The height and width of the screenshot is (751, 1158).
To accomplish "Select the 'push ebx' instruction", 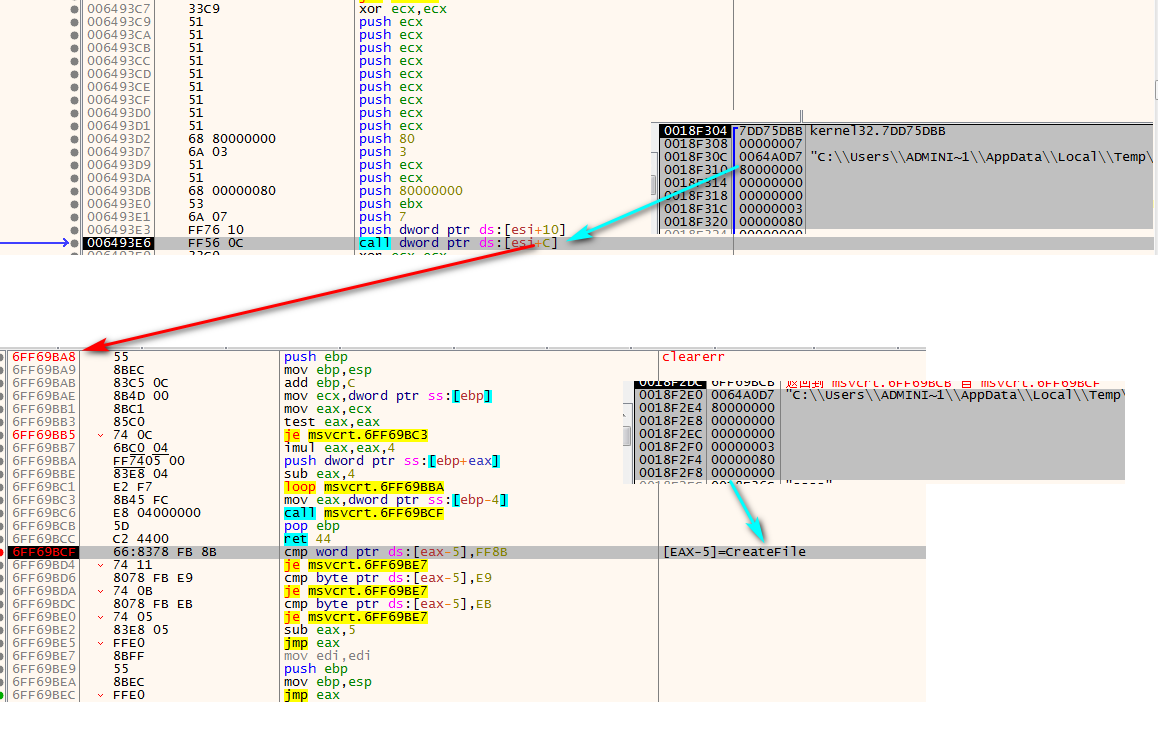I will (391, 204).
